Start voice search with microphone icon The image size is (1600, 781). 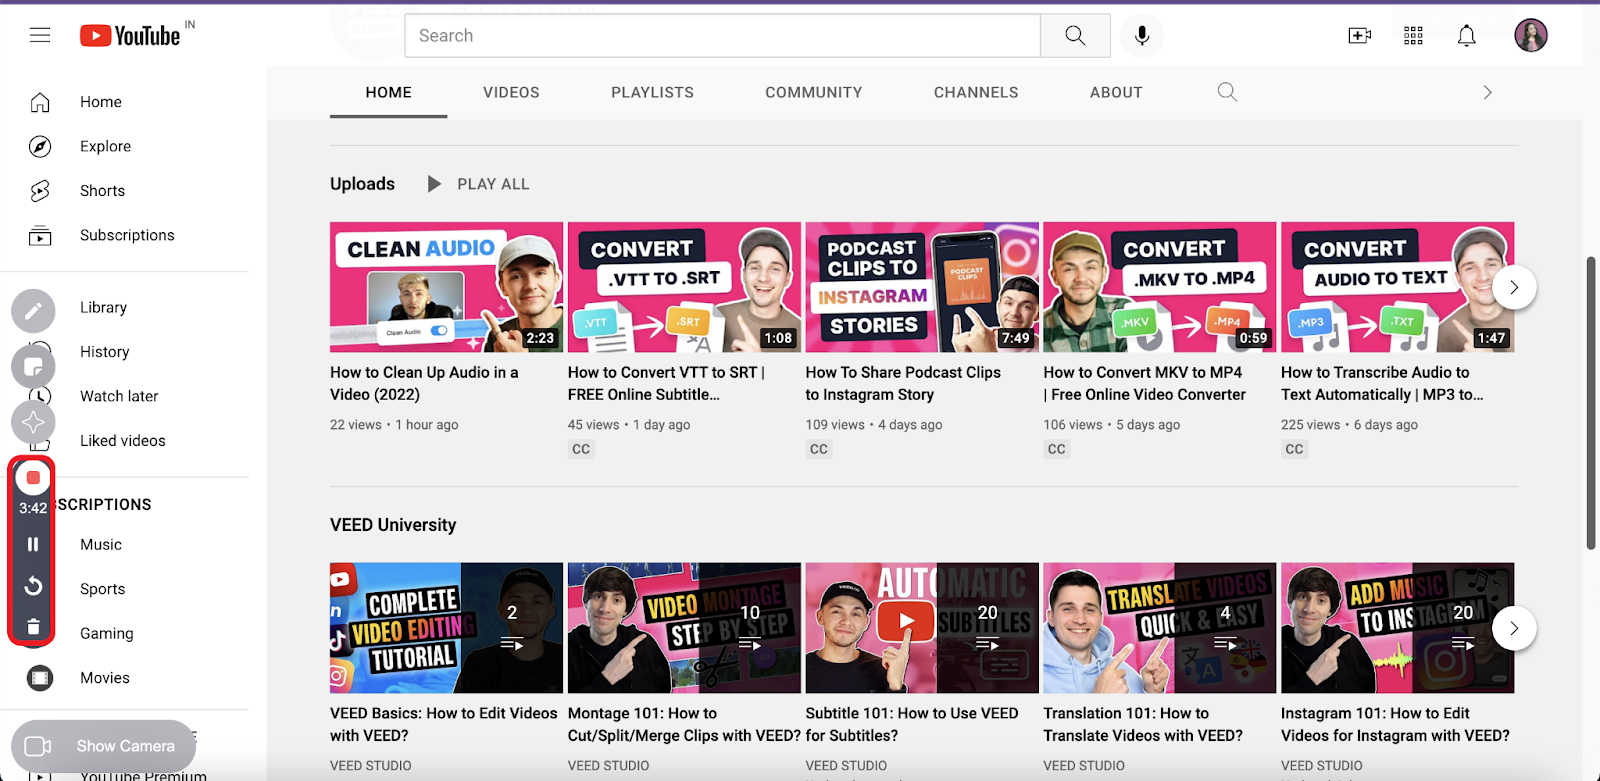point(1142,36)
